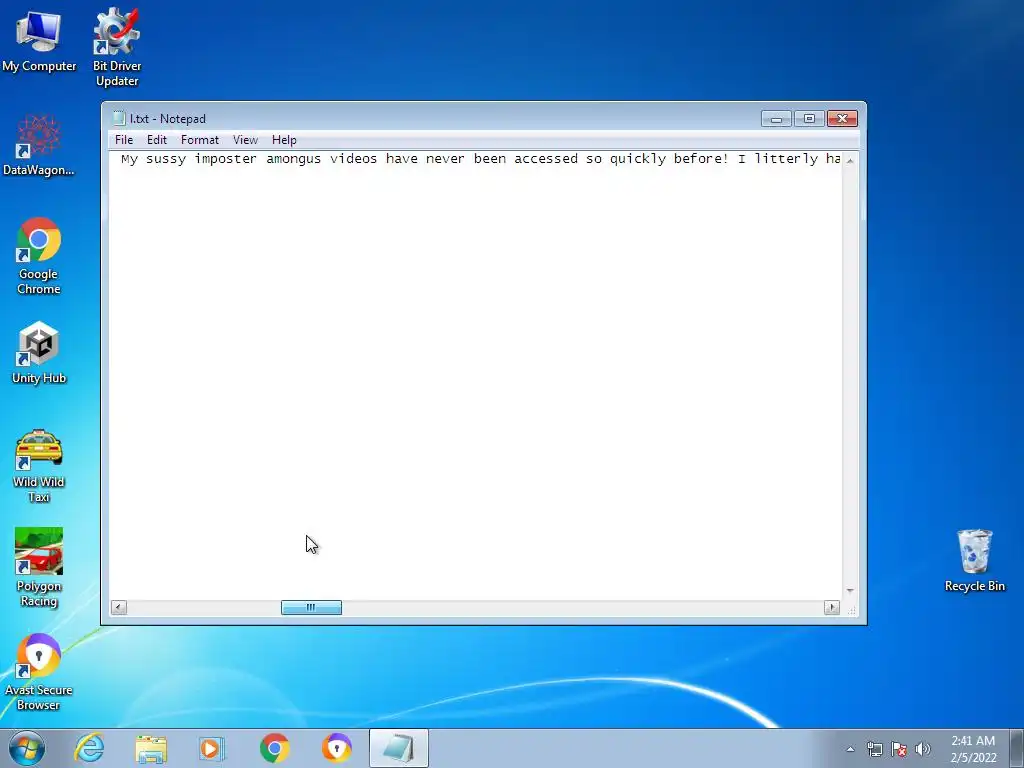This screenshot has width=1024, height=768.
Task: Select the My Computer desktop icon
Action: pos(39,42)
